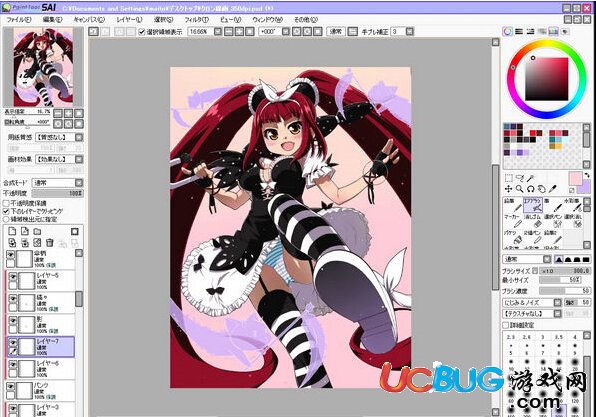
Task: Open the にじみ＆ノイズ brush shape dropdown
Action: 532,303
